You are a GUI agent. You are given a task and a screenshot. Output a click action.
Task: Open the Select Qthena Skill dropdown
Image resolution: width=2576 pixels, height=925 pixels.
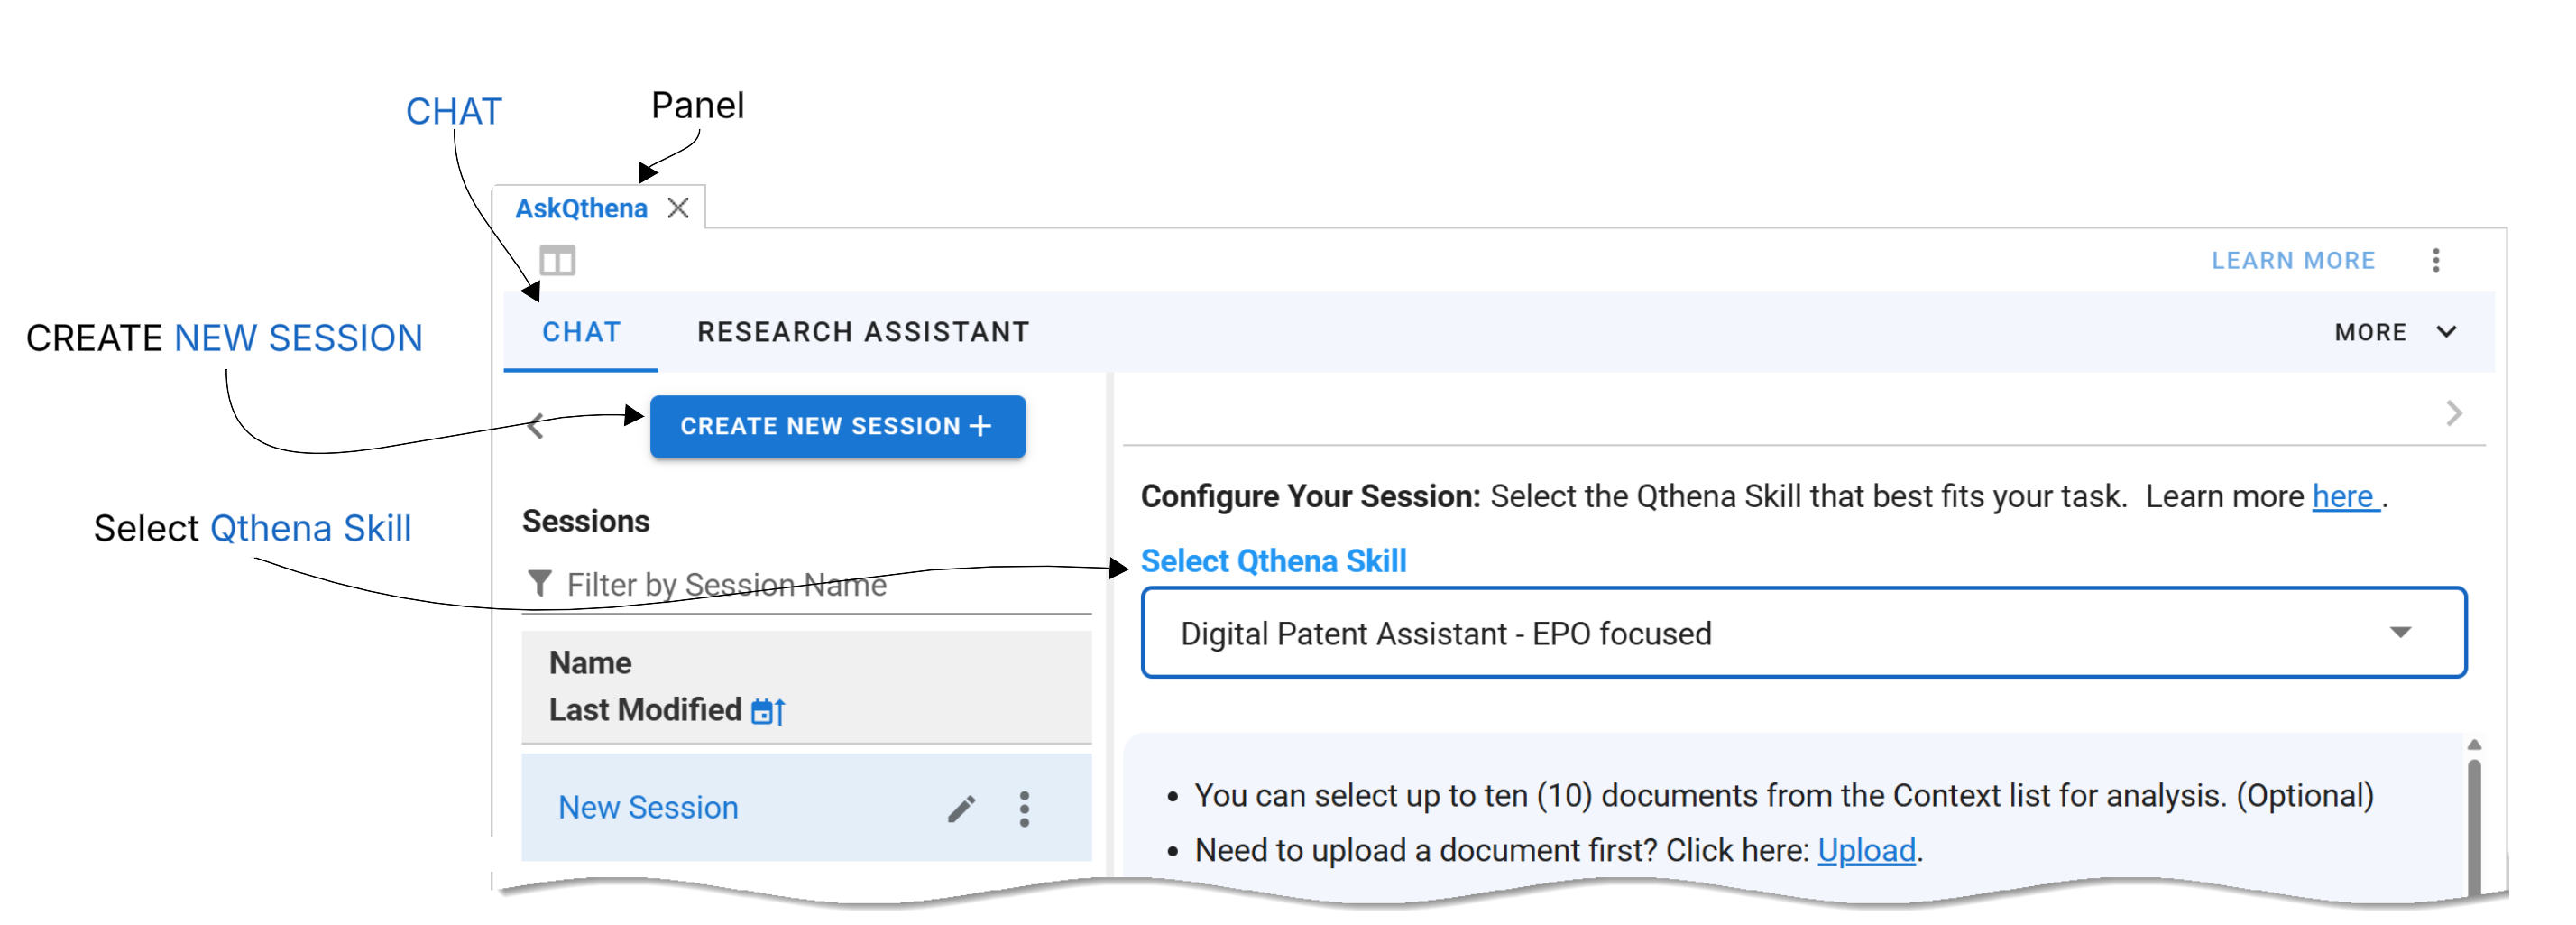(x=1803, y=633)
